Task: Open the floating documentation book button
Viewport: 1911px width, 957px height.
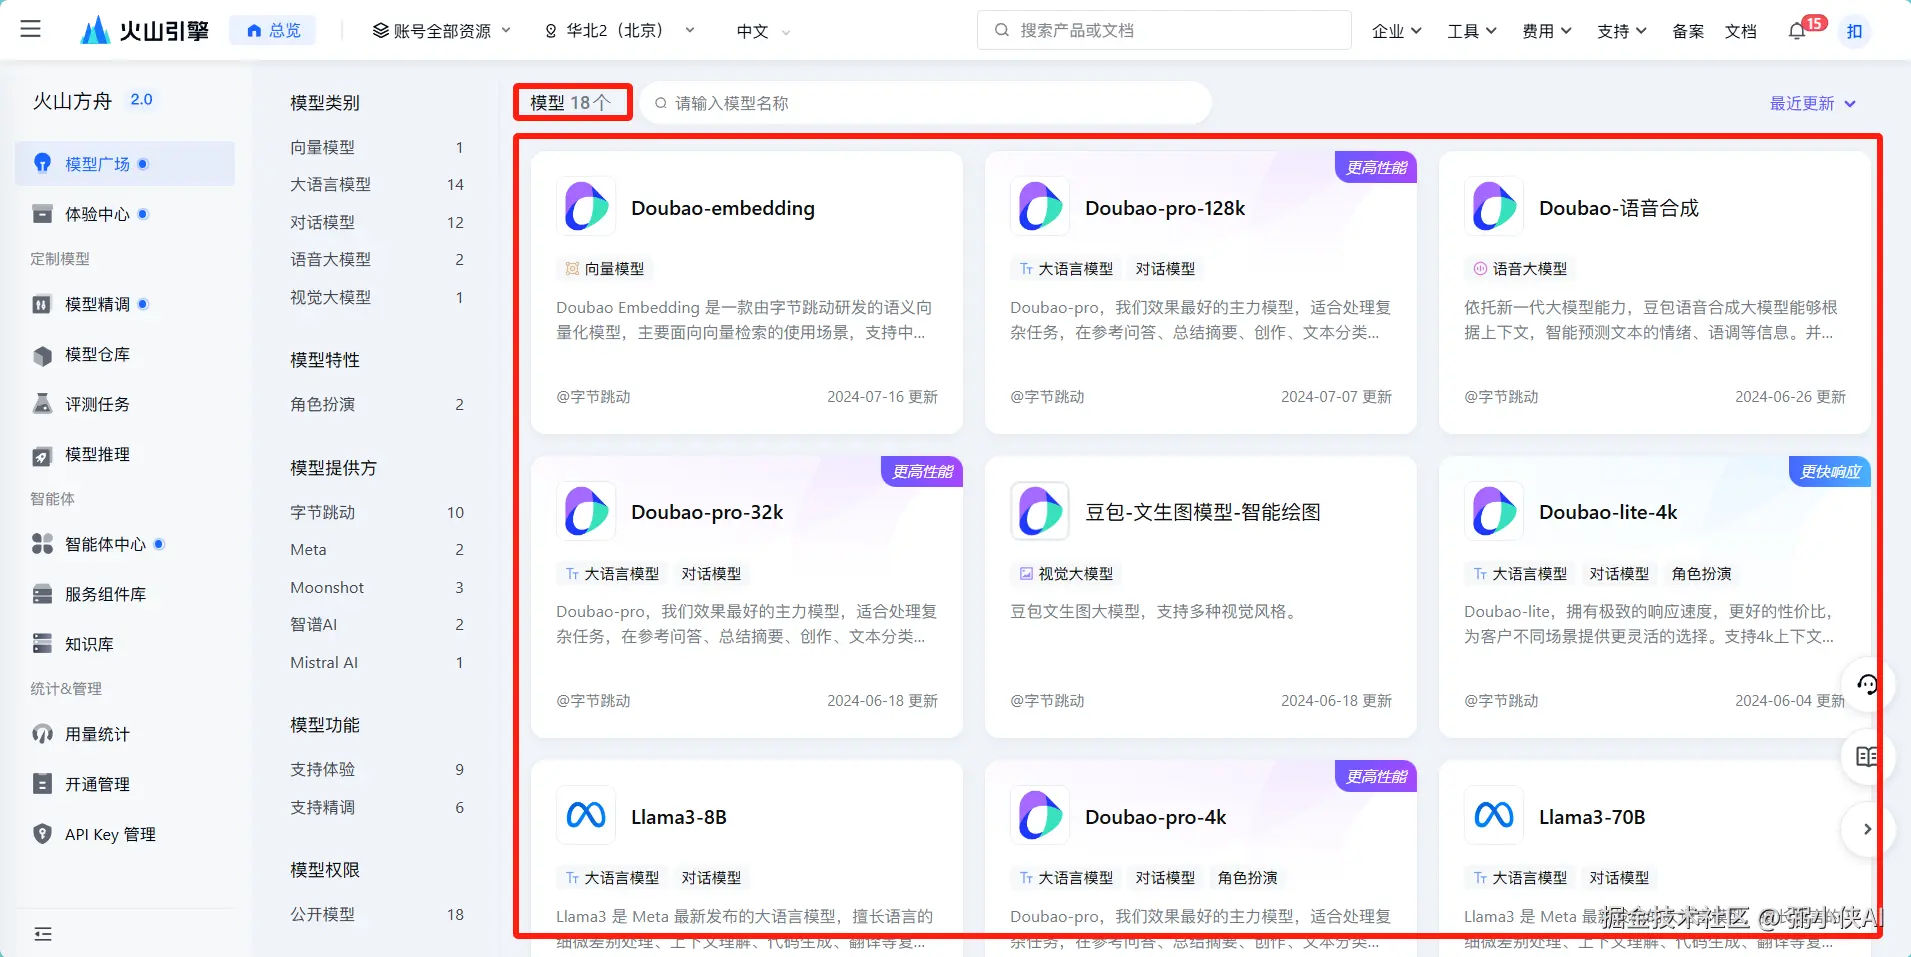Action: [1867, 757]
